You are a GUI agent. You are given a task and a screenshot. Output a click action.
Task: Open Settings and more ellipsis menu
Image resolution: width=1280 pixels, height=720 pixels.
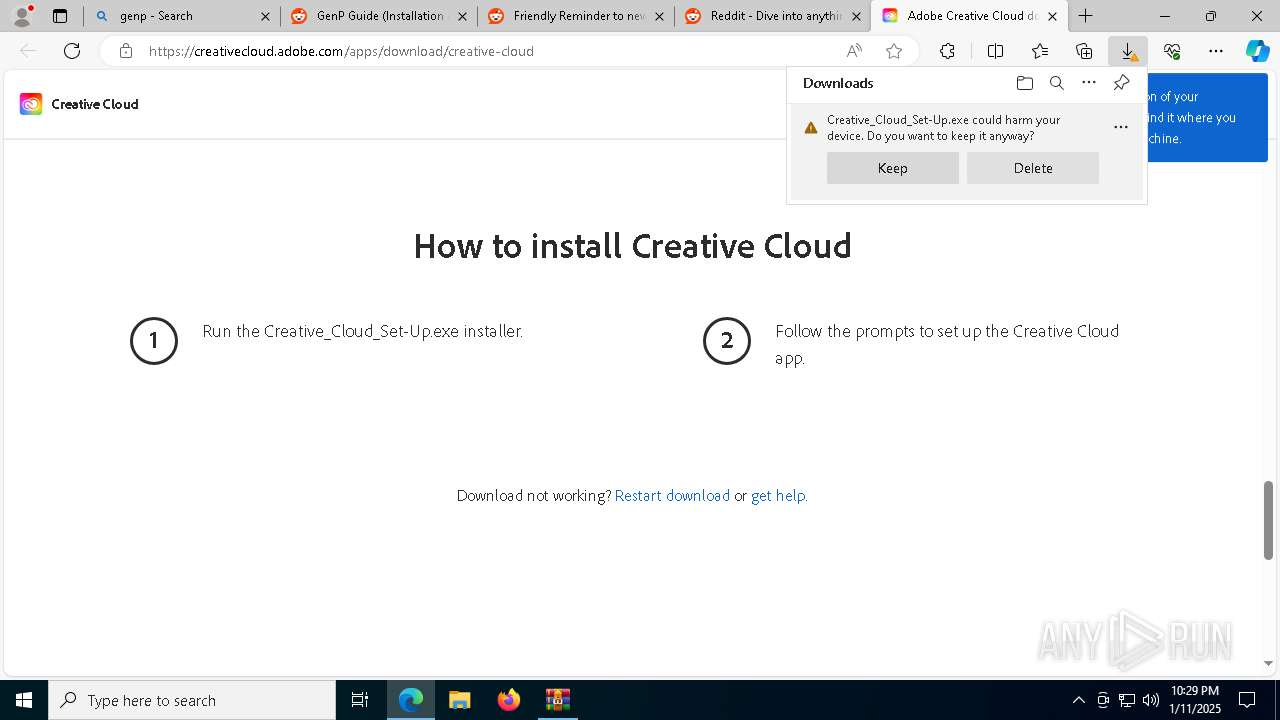pos(1216,51)
